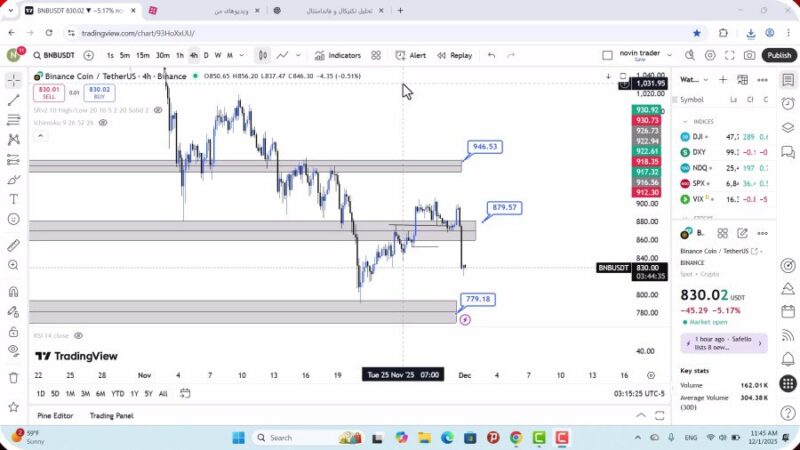The image size is (800, 450).
Task: Select the trend line drawing tool
Action: 13,100
